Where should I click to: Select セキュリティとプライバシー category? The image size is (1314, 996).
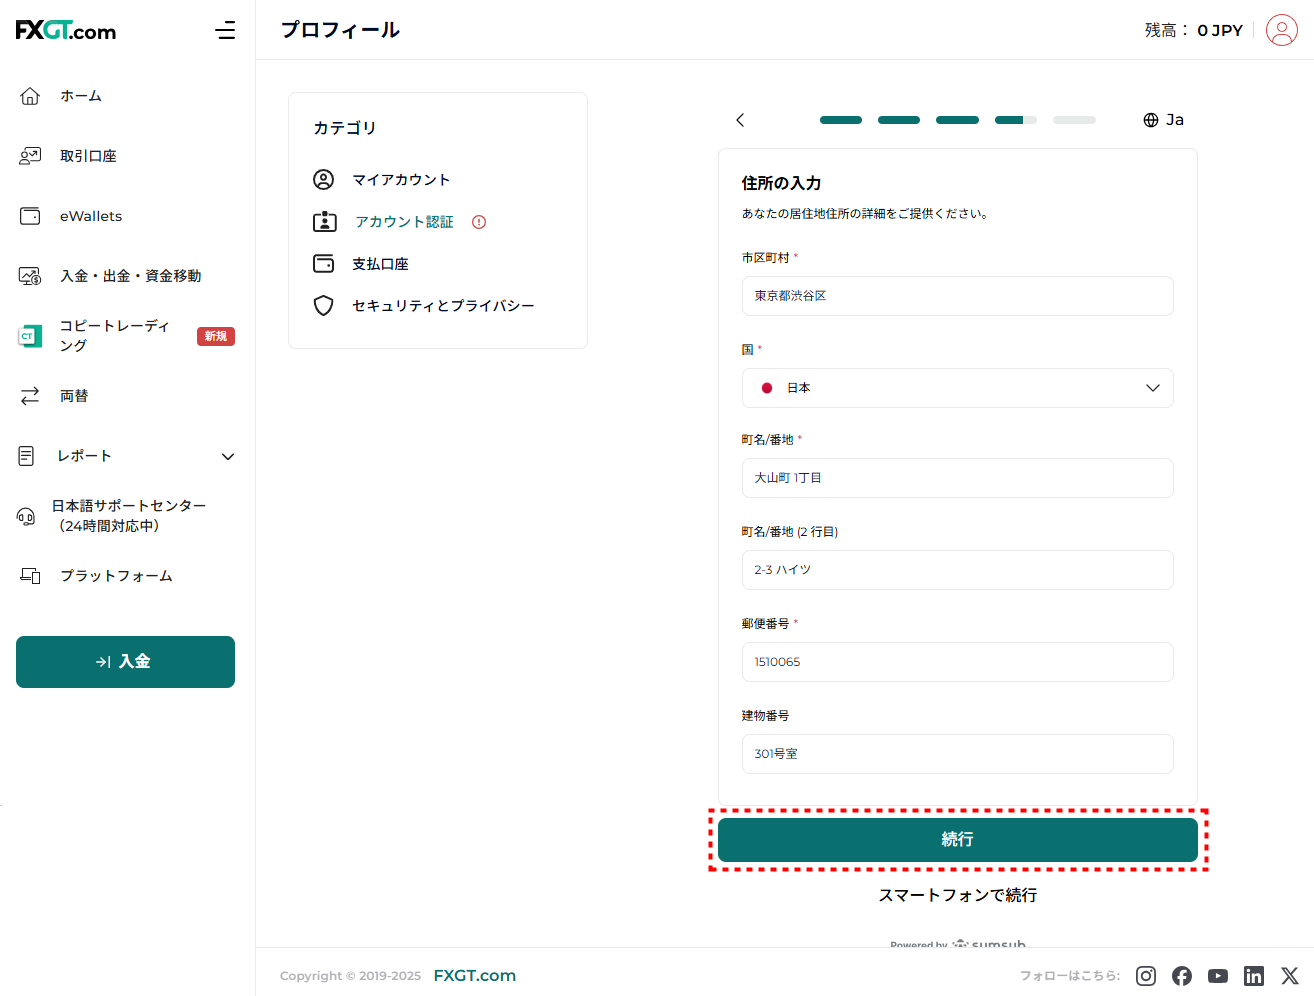(x=442, y=306)
